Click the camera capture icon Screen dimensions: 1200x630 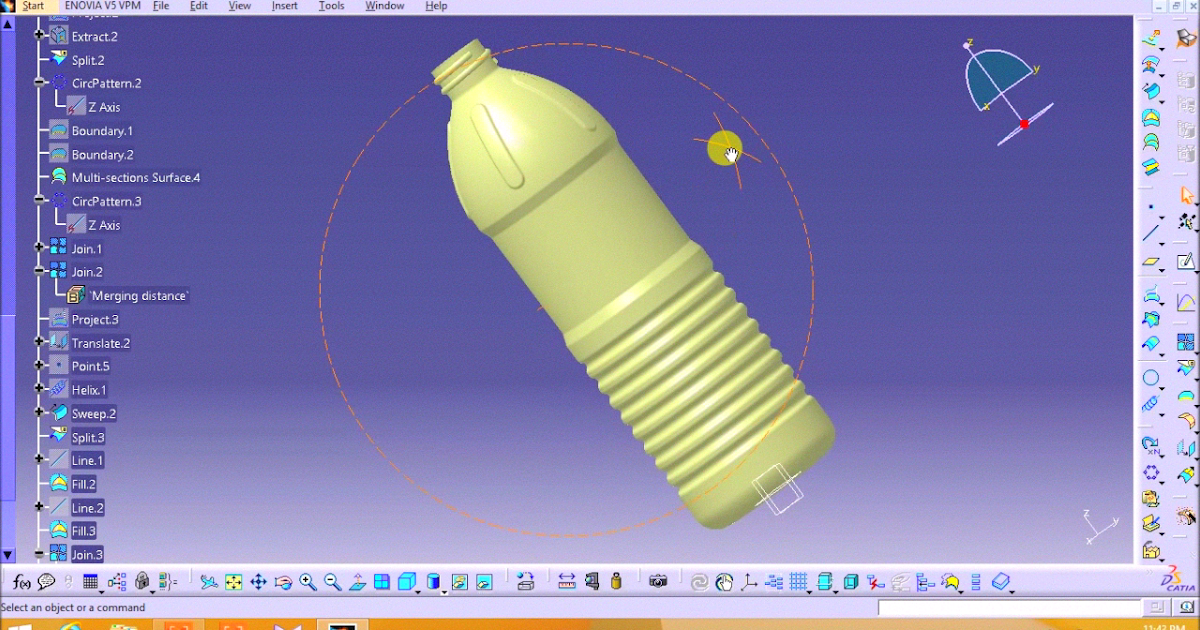point(657,580)
